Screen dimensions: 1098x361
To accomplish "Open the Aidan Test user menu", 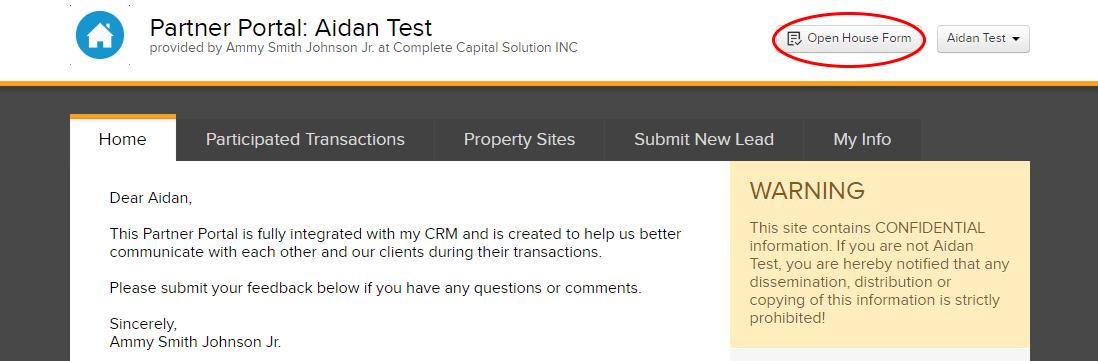I will click(983, 38).
